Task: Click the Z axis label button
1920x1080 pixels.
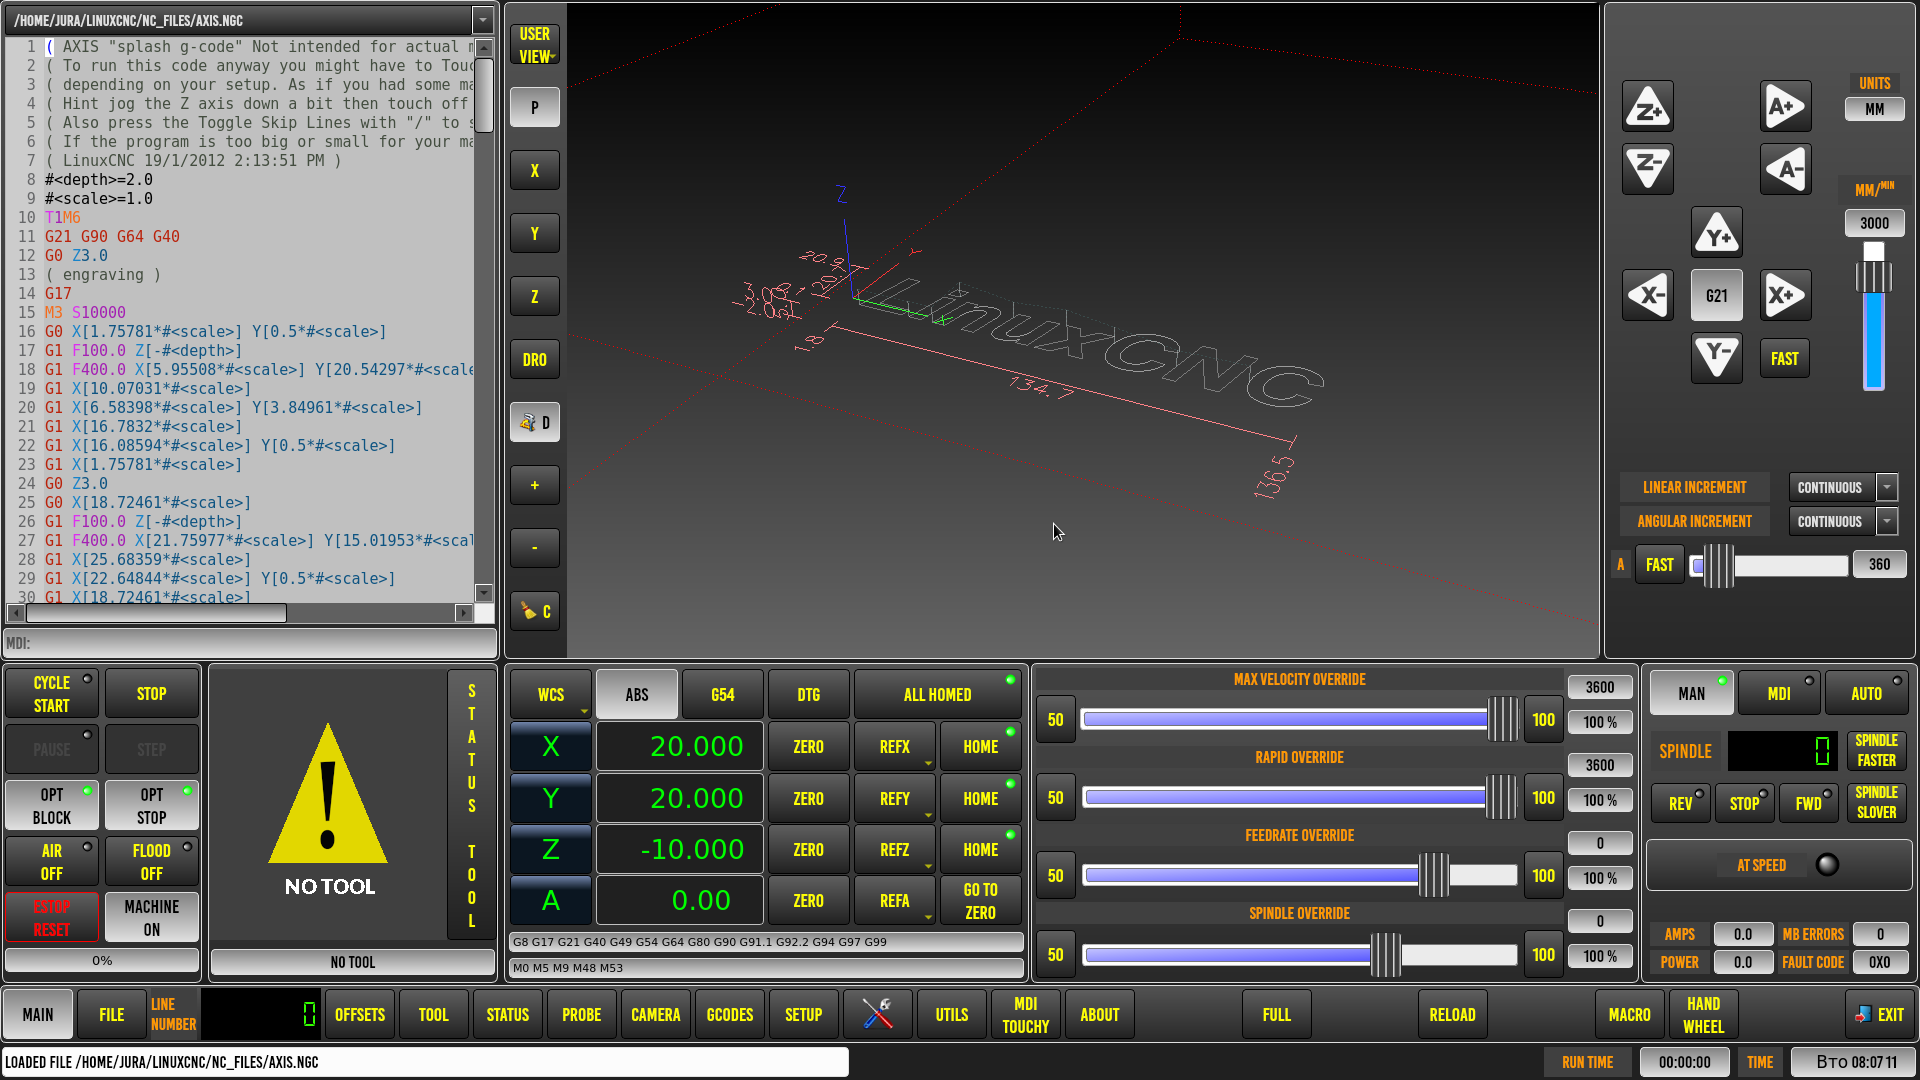Action: click(x=551, y=849)
